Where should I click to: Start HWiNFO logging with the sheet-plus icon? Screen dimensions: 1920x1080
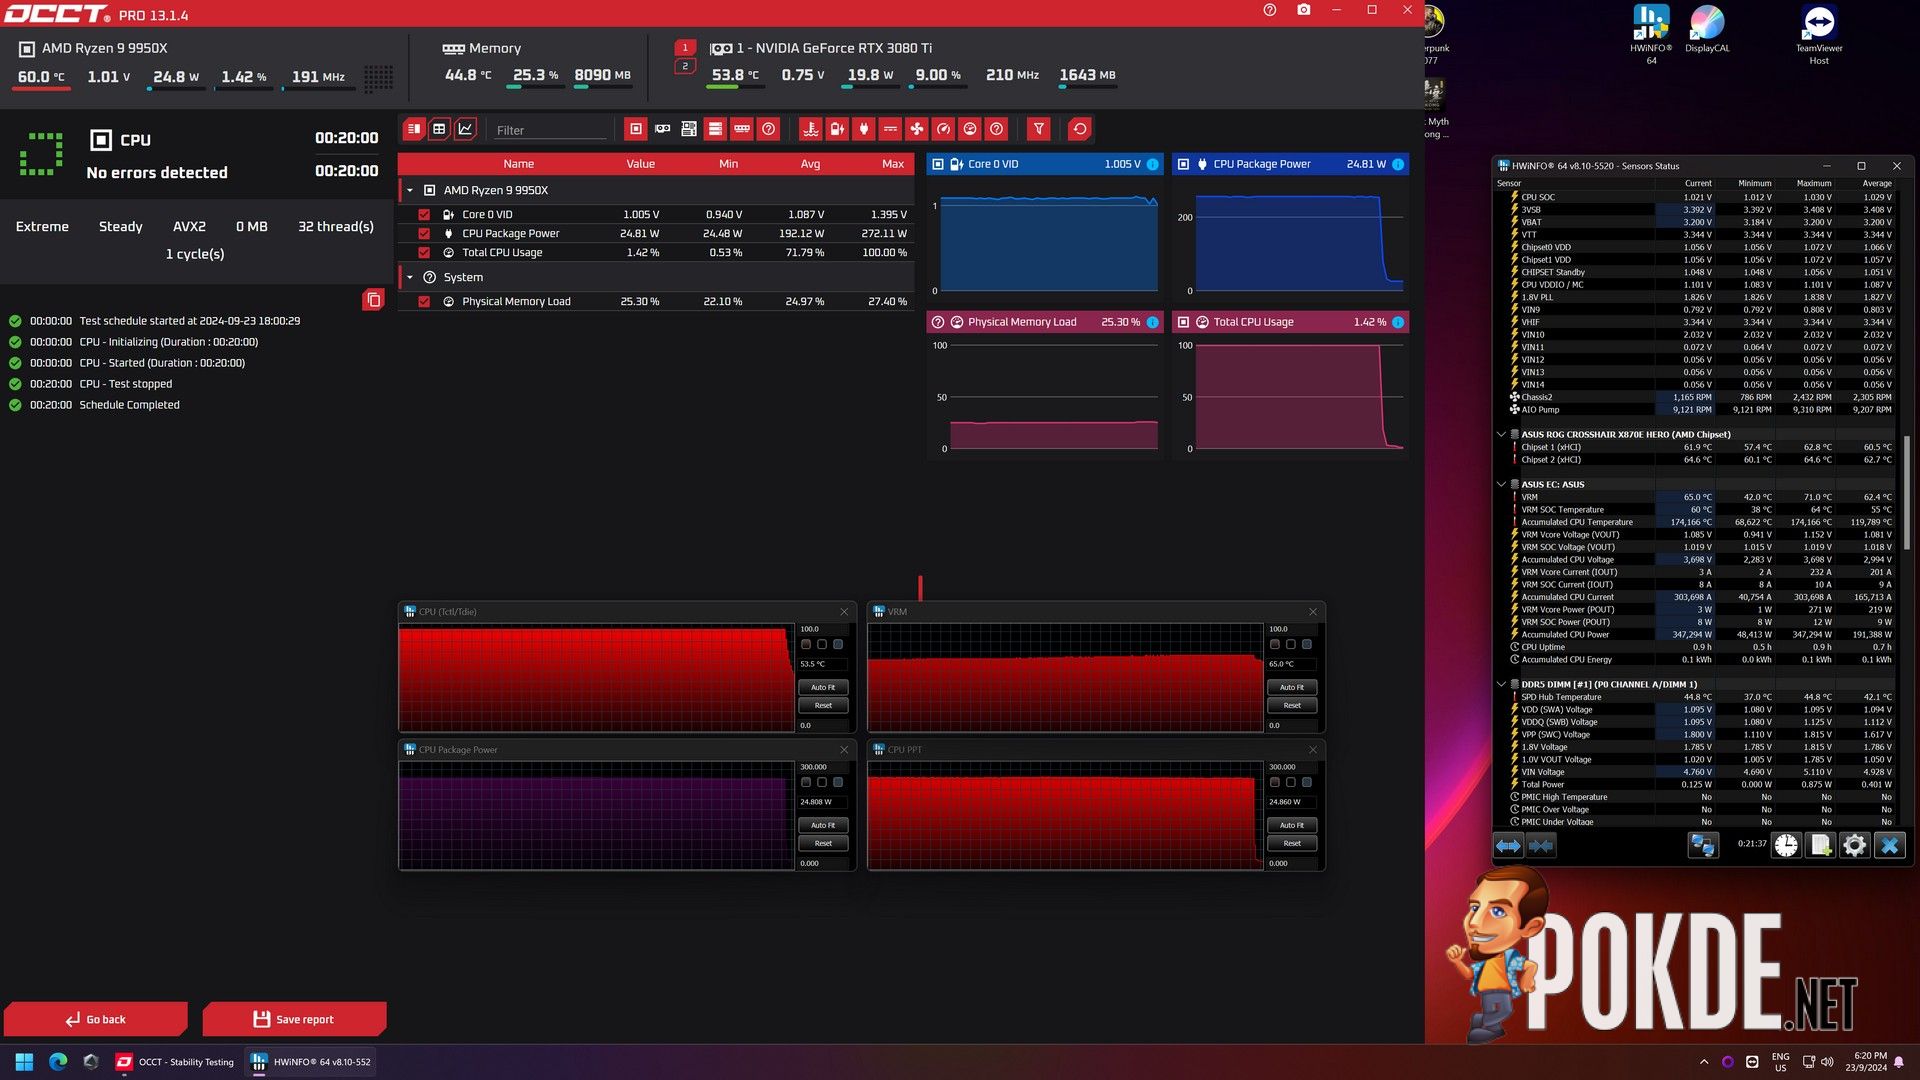coord(1821,846)
